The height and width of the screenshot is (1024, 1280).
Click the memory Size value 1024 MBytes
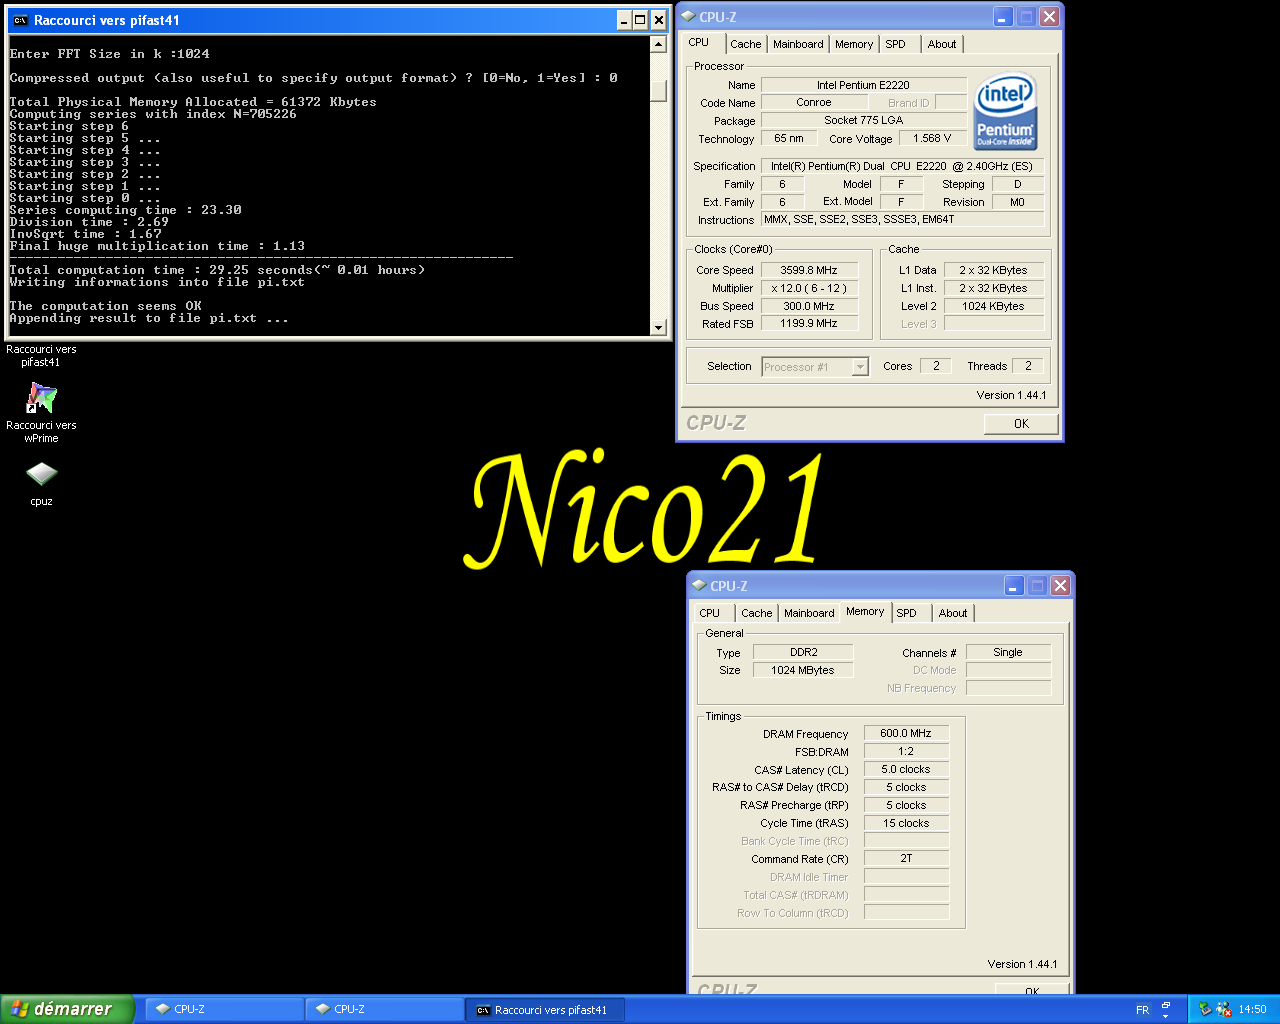pyautogui.click(x=803, y=670)
